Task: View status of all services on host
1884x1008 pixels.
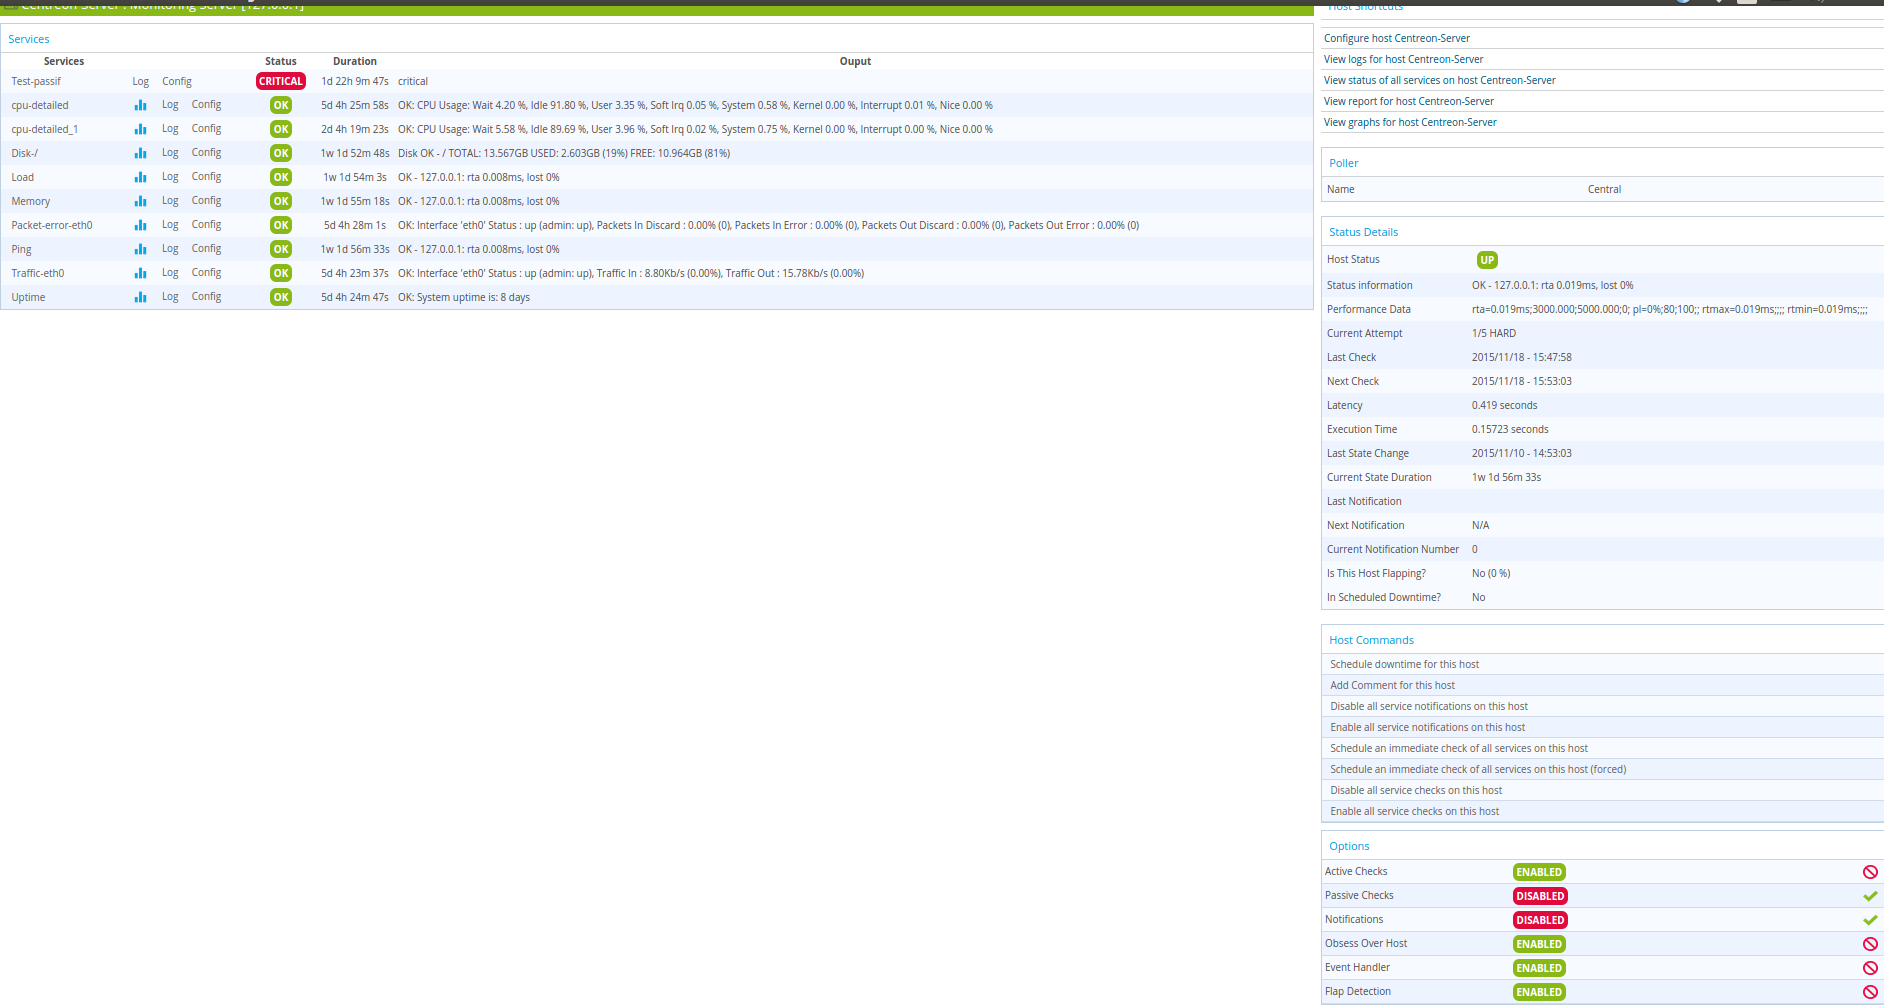Action: pos(1440,80)
